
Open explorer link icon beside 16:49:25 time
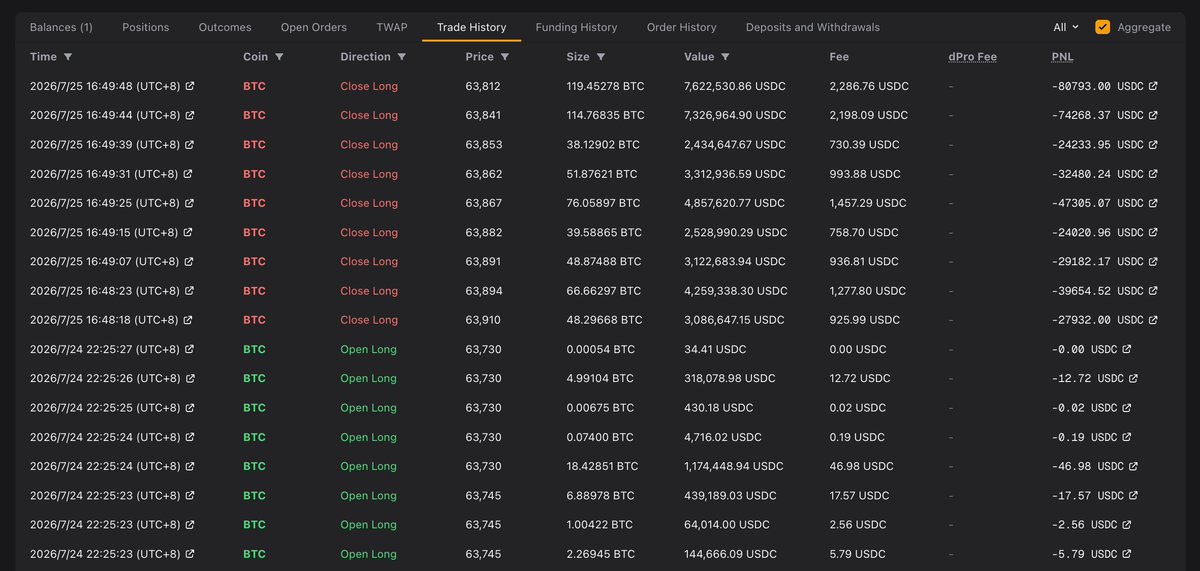click(190, 203)
